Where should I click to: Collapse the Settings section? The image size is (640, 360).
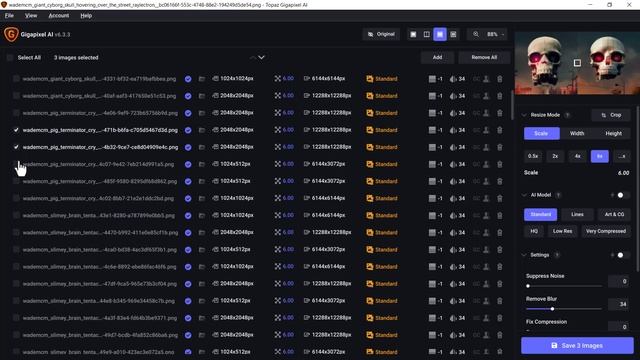tap(524, 255)
